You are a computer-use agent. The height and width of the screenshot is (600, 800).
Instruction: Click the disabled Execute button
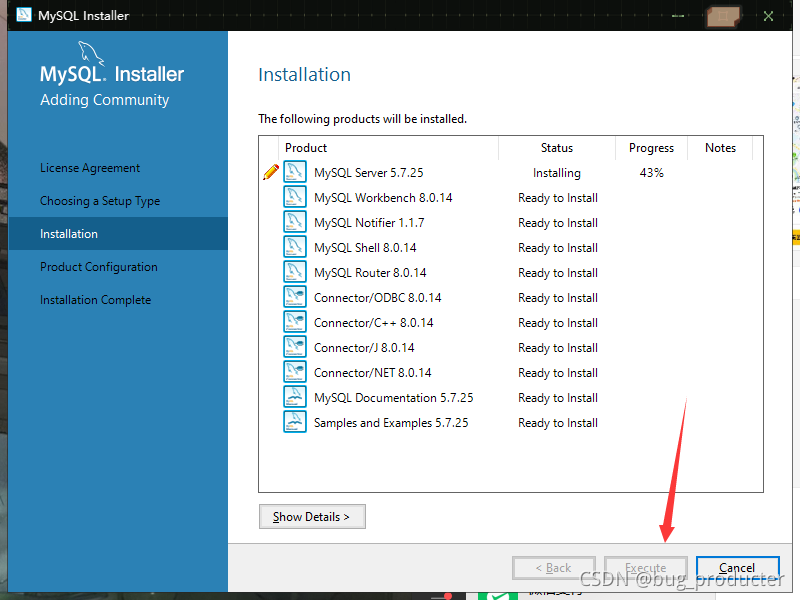pyautogui.click(x=645, y=568)
